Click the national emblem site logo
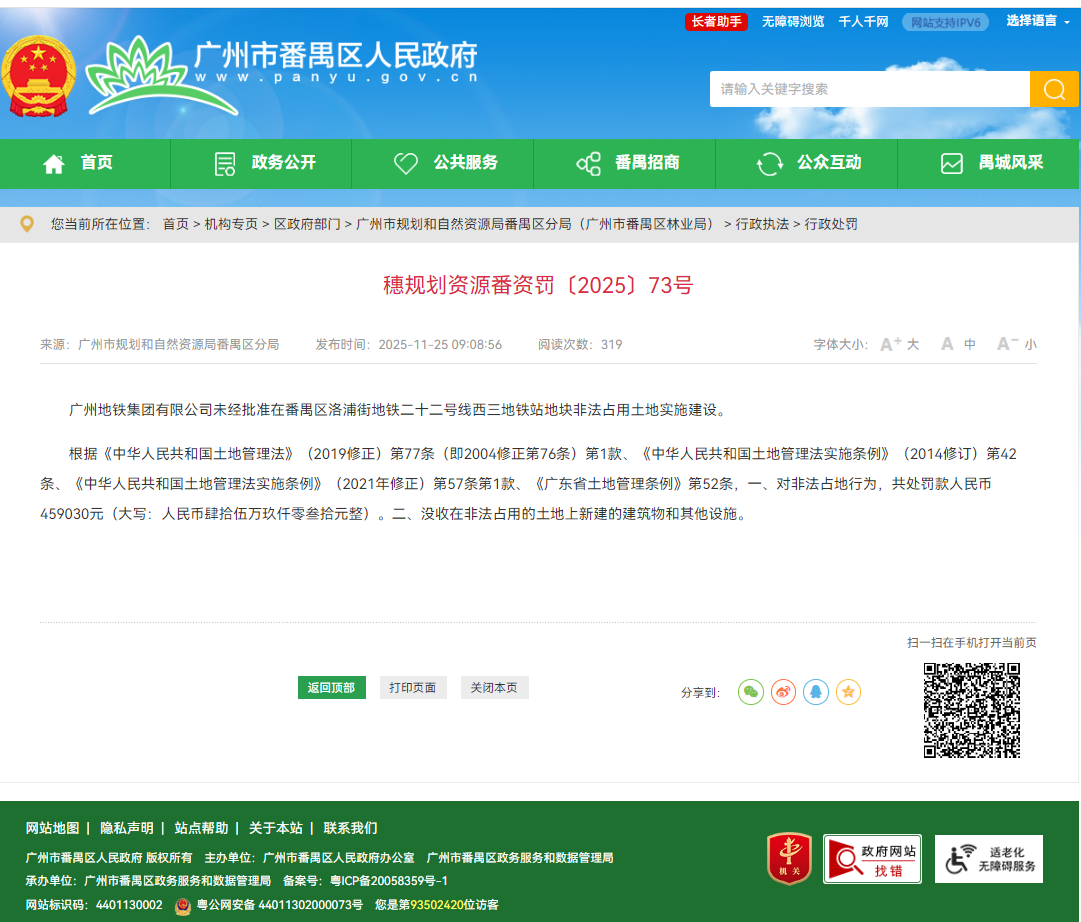 pos(40,71)
